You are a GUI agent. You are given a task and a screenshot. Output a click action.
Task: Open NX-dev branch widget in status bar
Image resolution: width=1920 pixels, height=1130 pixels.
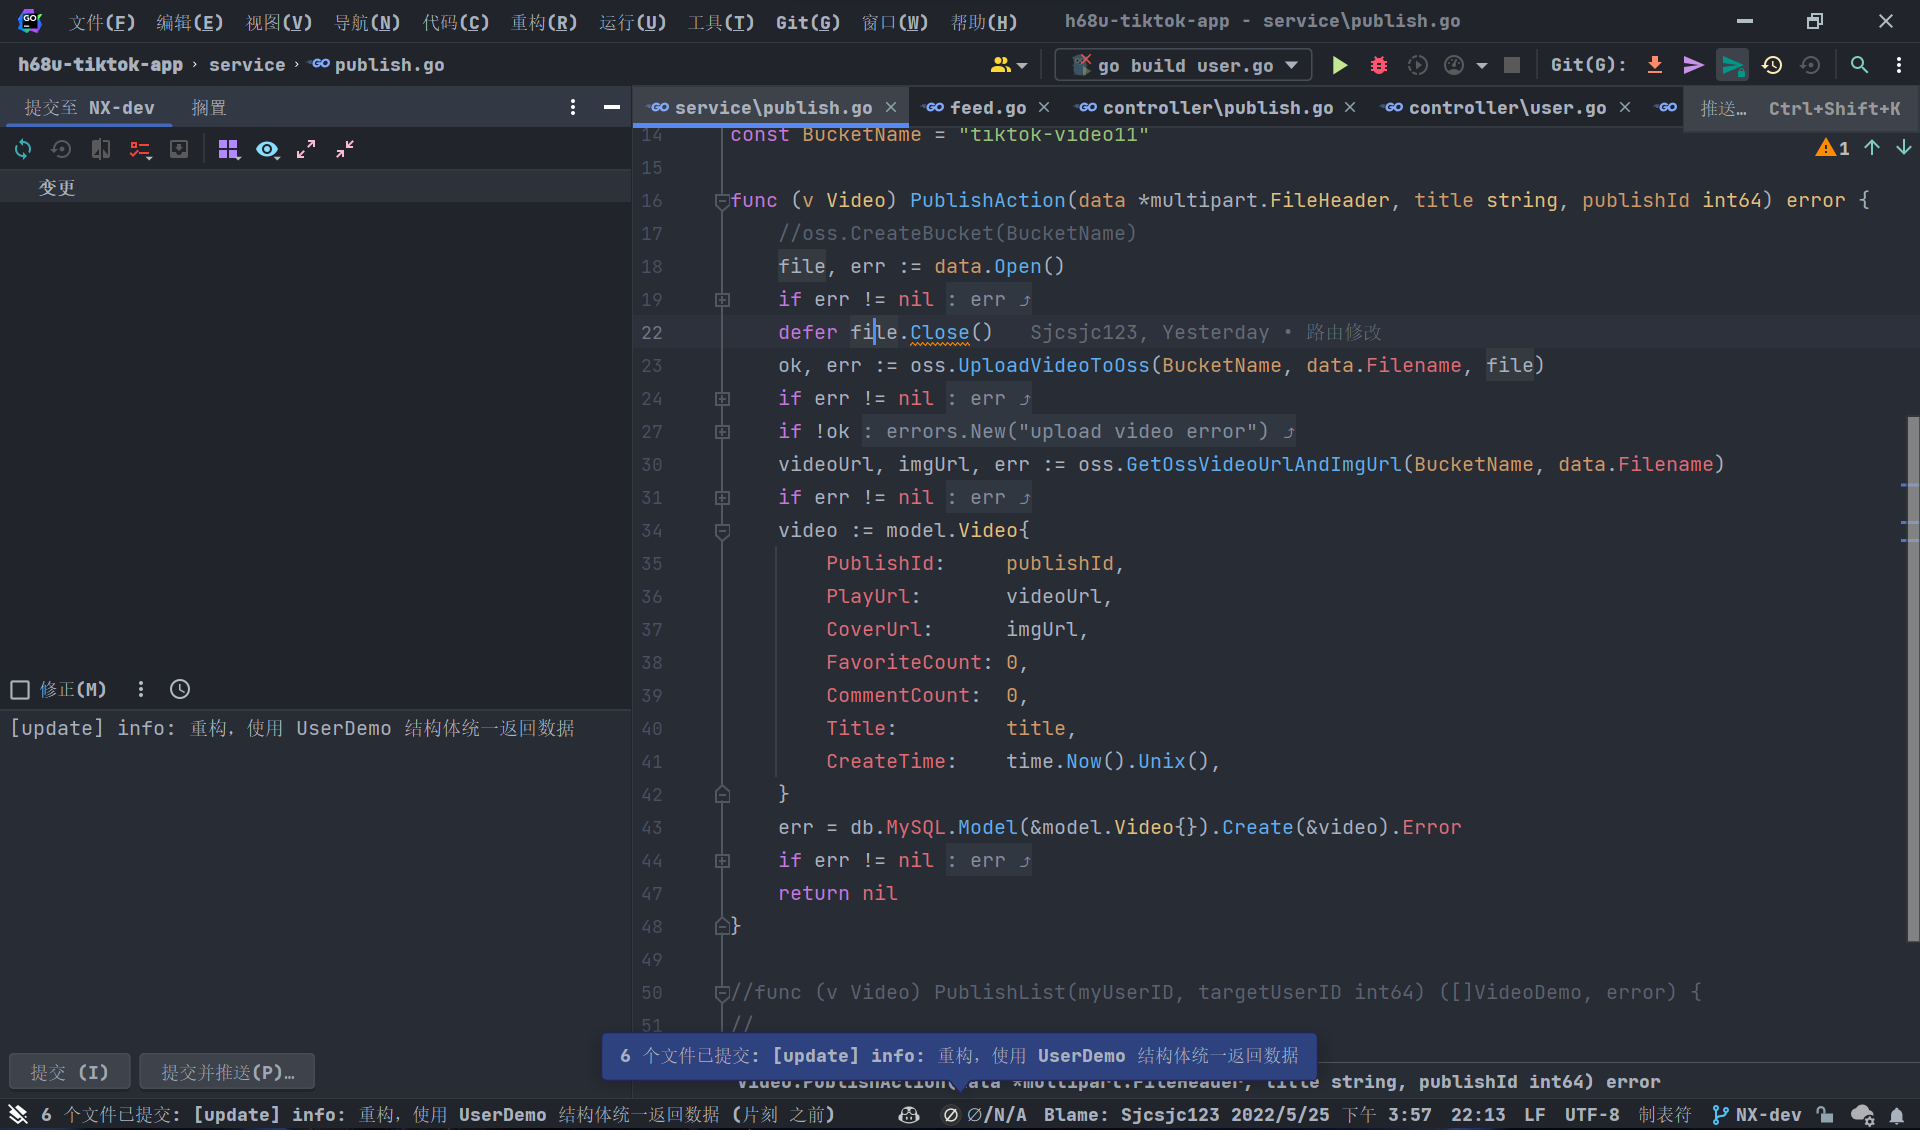point(1756,1114)
